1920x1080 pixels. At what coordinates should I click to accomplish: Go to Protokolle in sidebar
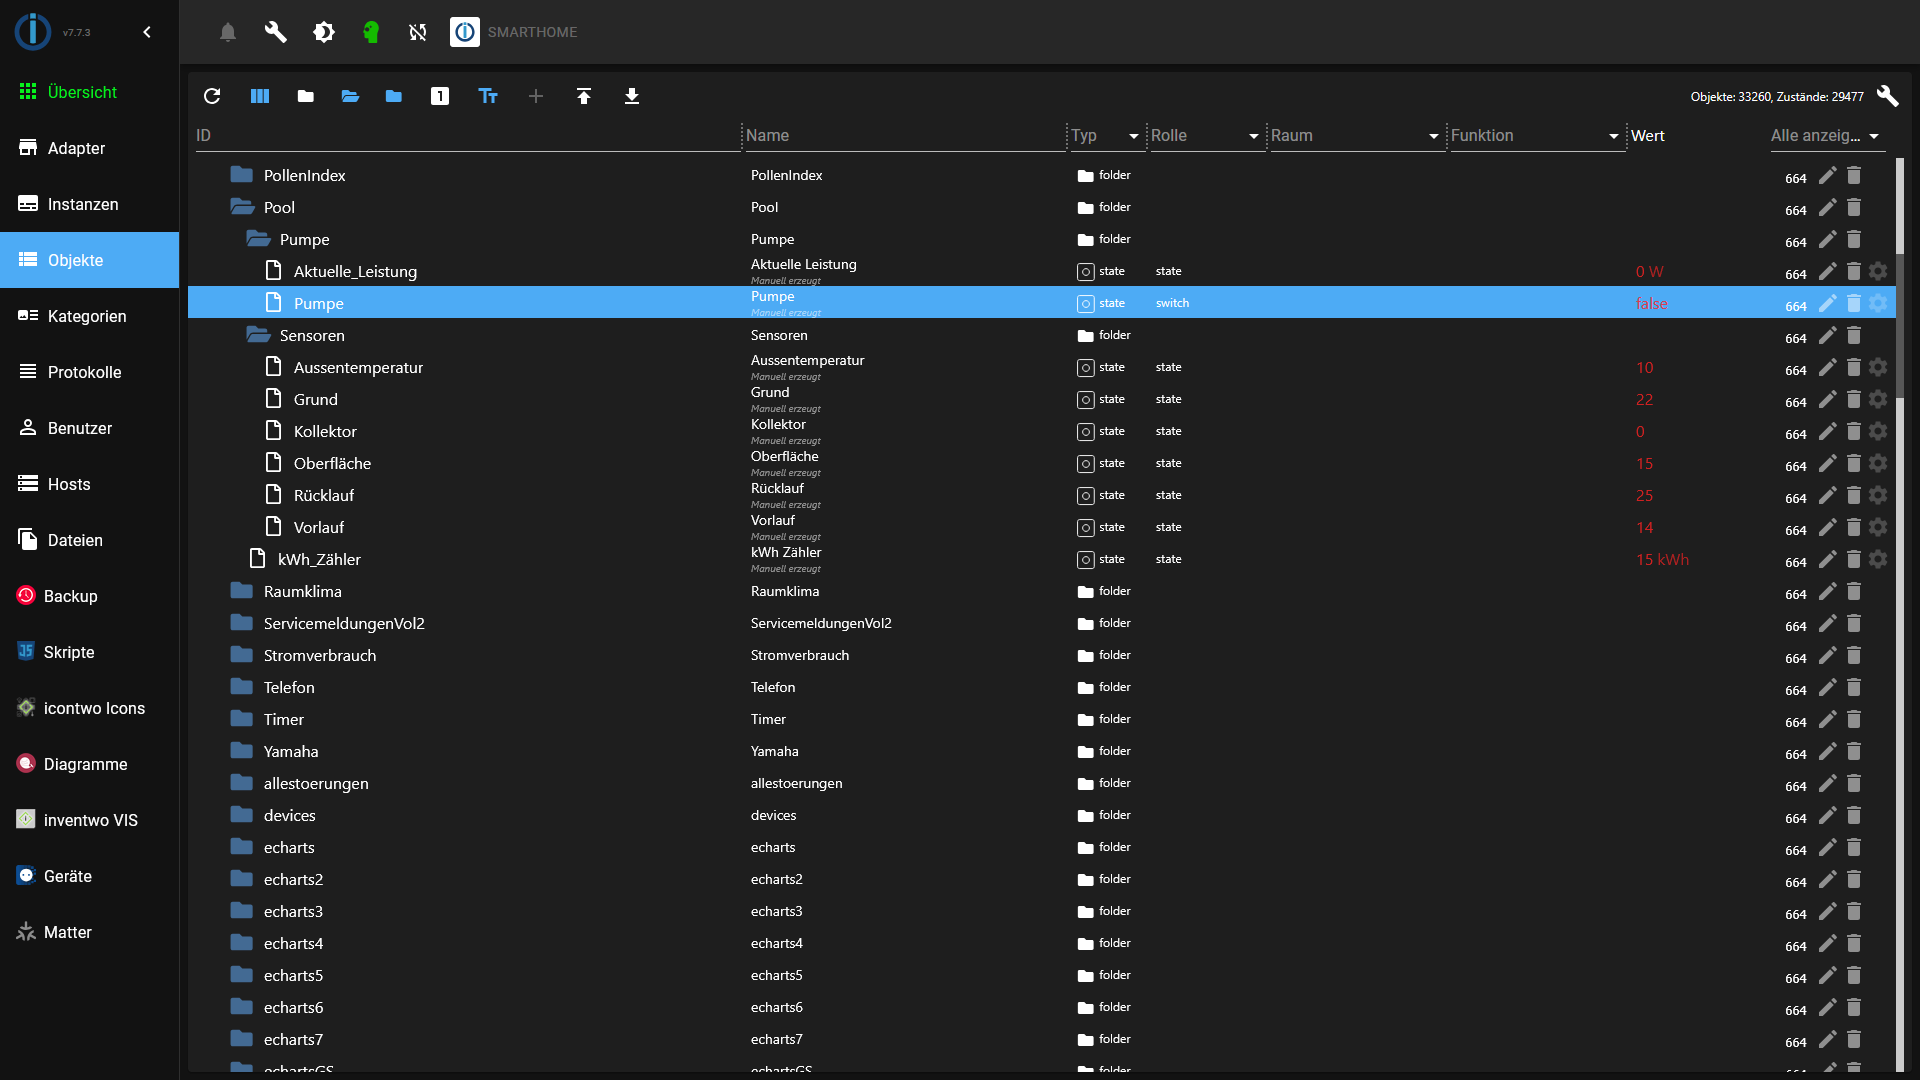(84, 372)
